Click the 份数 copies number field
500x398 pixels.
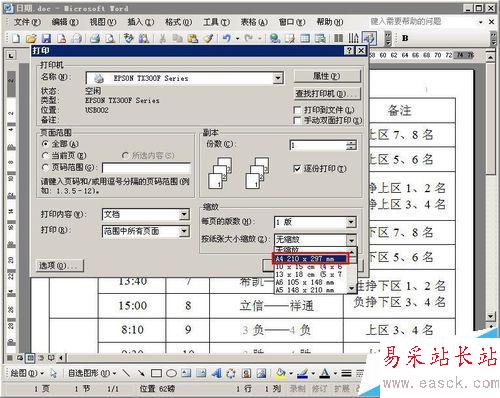[318, 145]
